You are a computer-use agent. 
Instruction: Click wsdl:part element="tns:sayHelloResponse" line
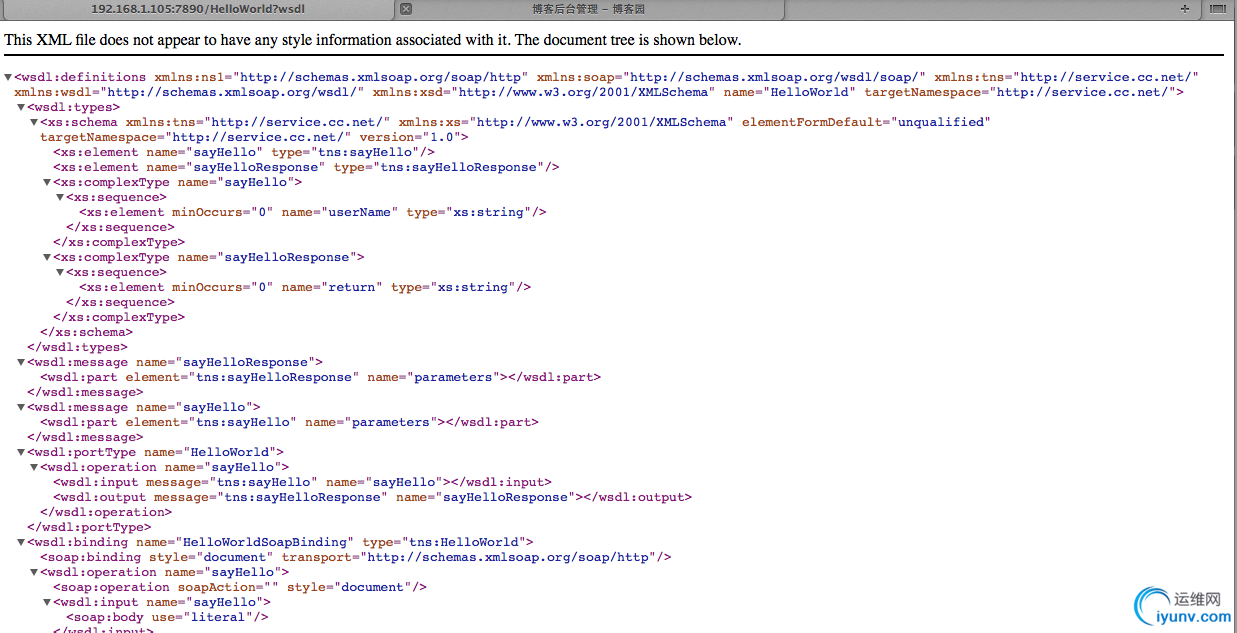320,377
